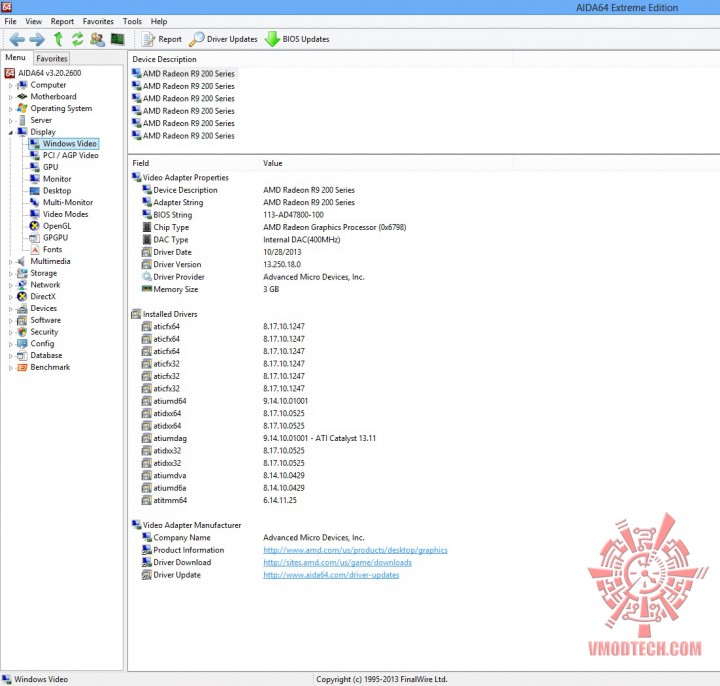This screenshot has width=720, height=686.
Task: Open the Tools menu
Action: 132,22
